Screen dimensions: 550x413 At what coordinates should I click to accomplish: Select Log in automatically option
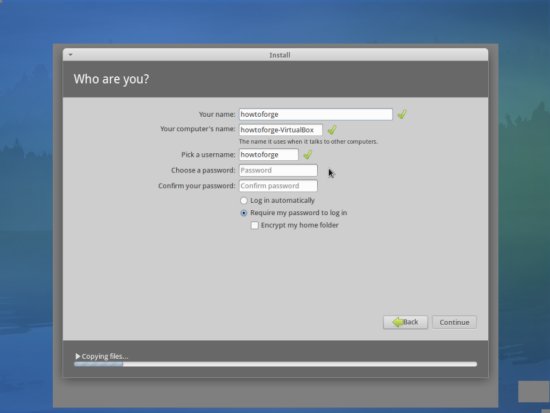[x=244, y=201]
